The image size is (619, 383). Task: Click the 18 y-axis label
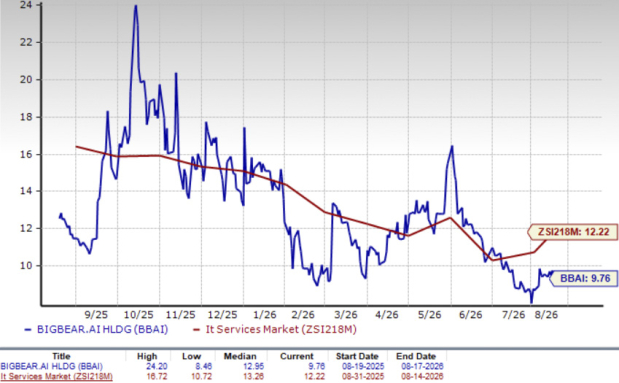pyautogui.click(x=26, y=117)
